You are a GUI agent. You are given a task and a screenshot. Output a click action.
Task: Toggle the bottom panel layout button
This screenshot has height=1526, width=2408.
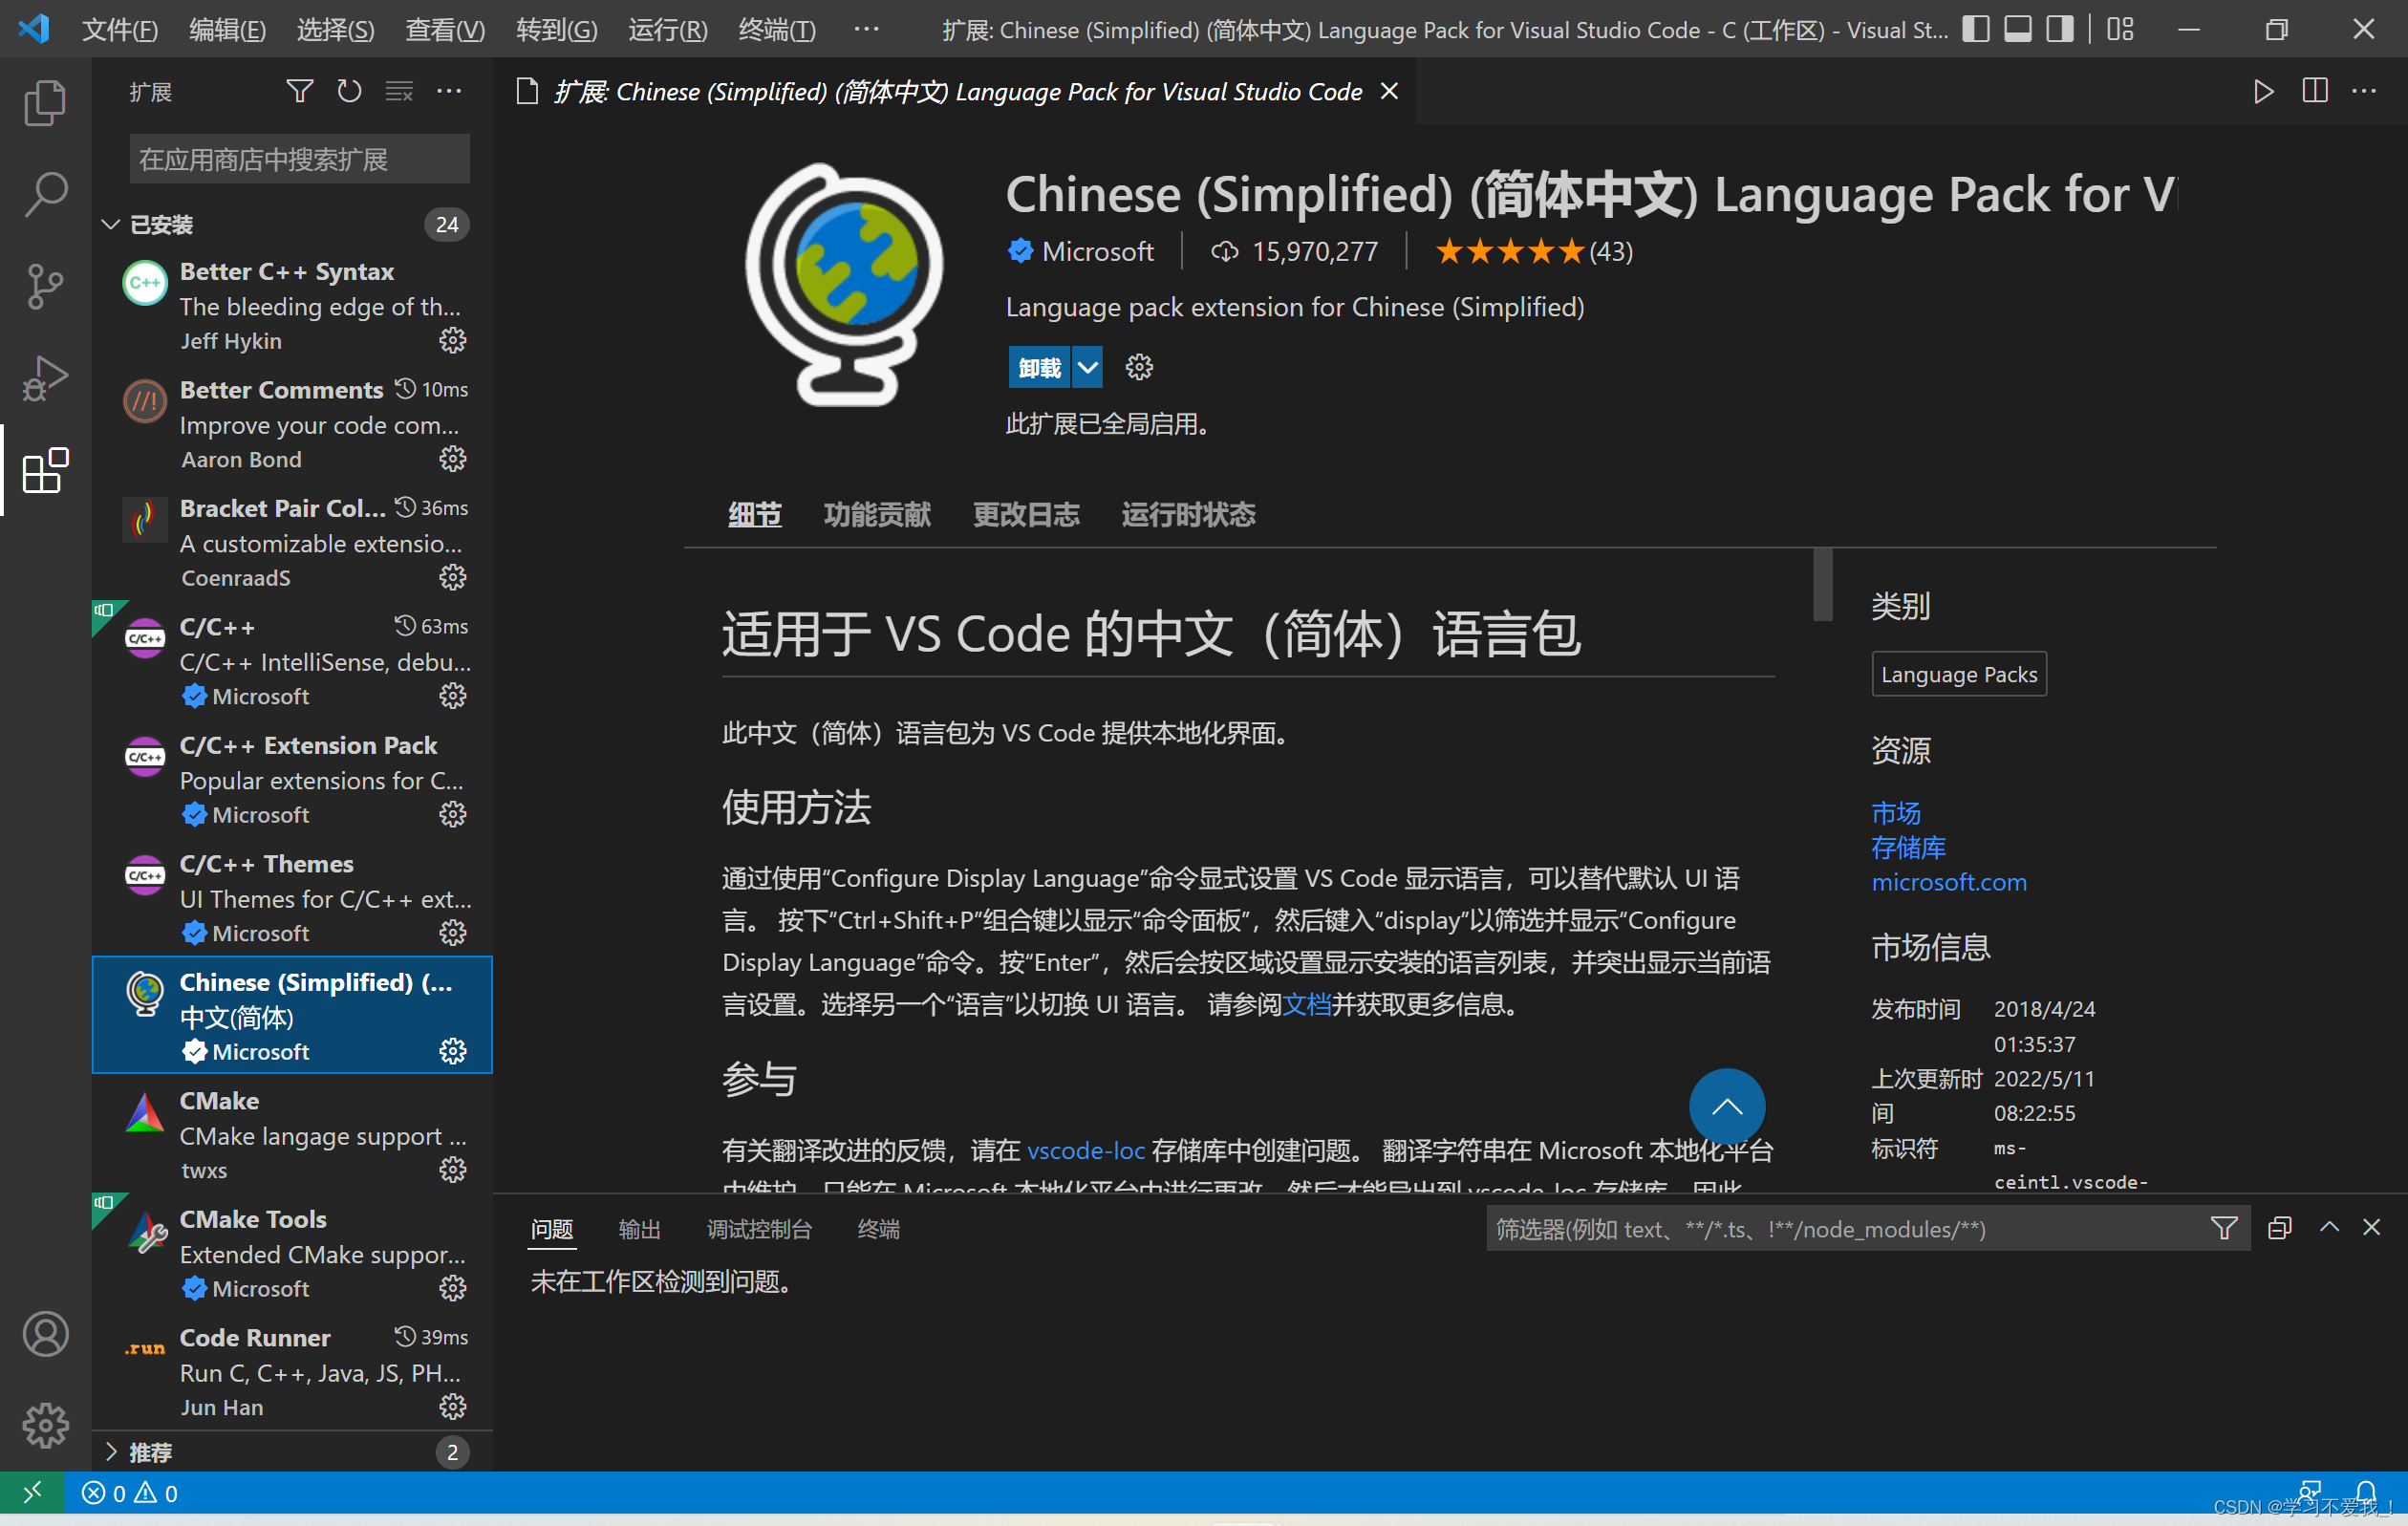pos(2018,29)
